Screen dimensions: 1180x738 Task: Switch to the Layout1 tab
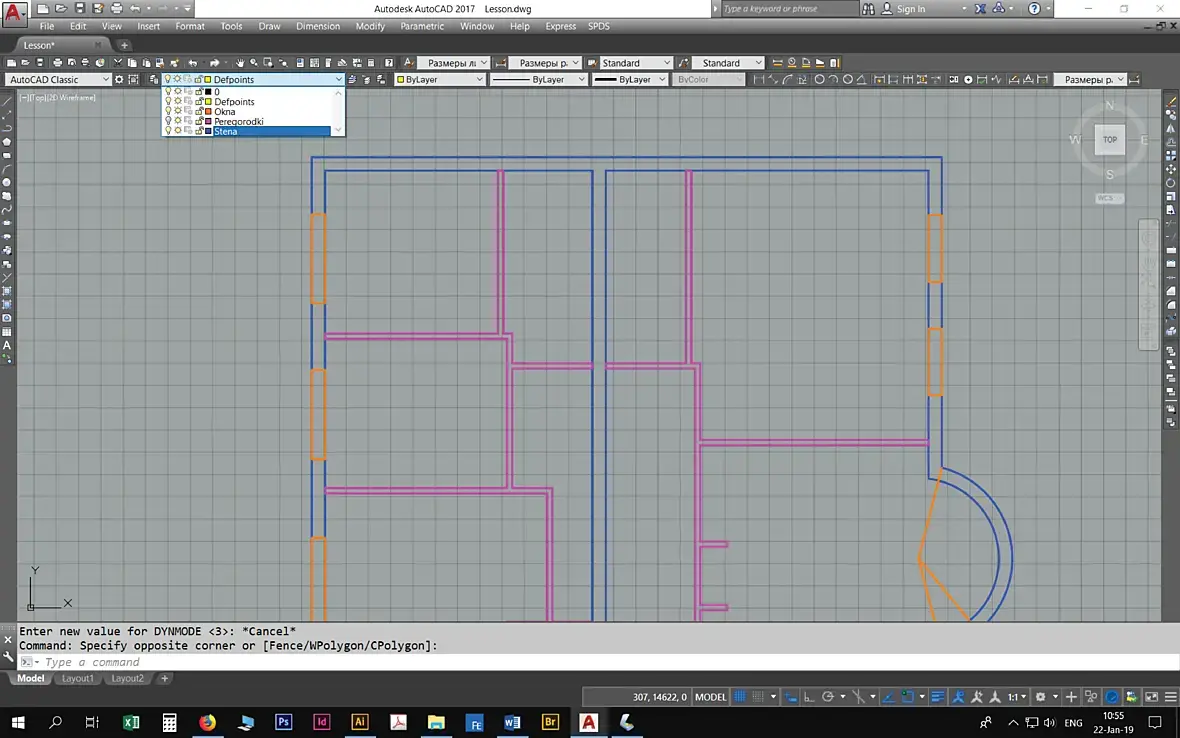78,679
